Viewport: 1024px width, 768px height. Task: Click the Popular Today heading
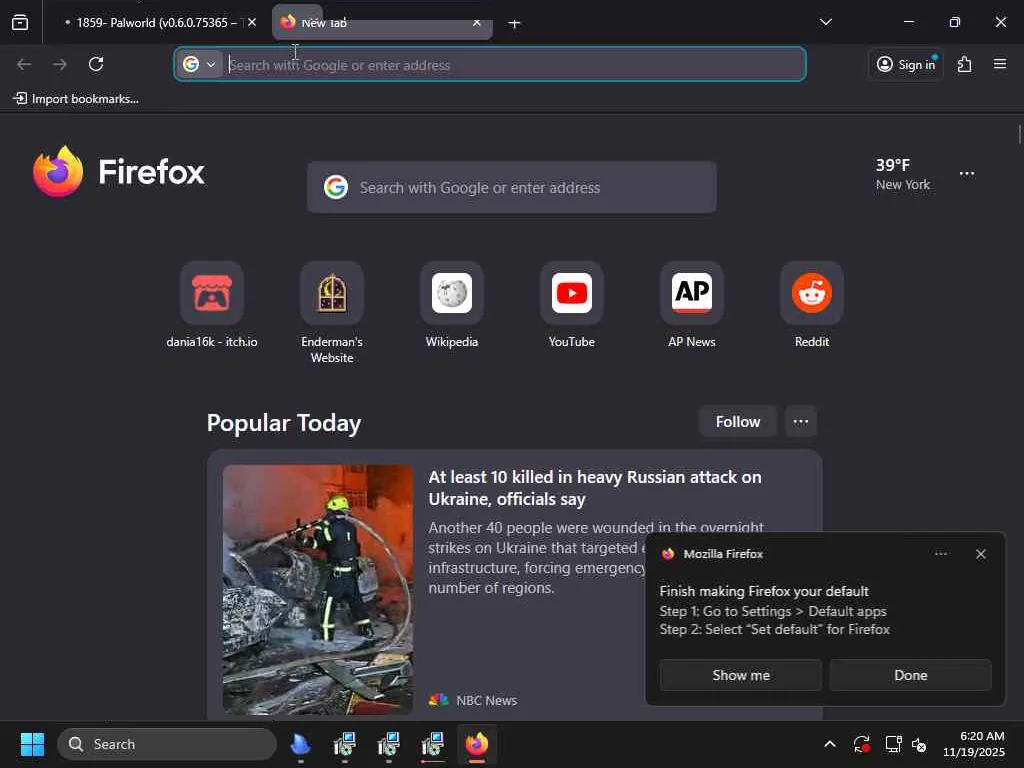[x=283, y=423]
